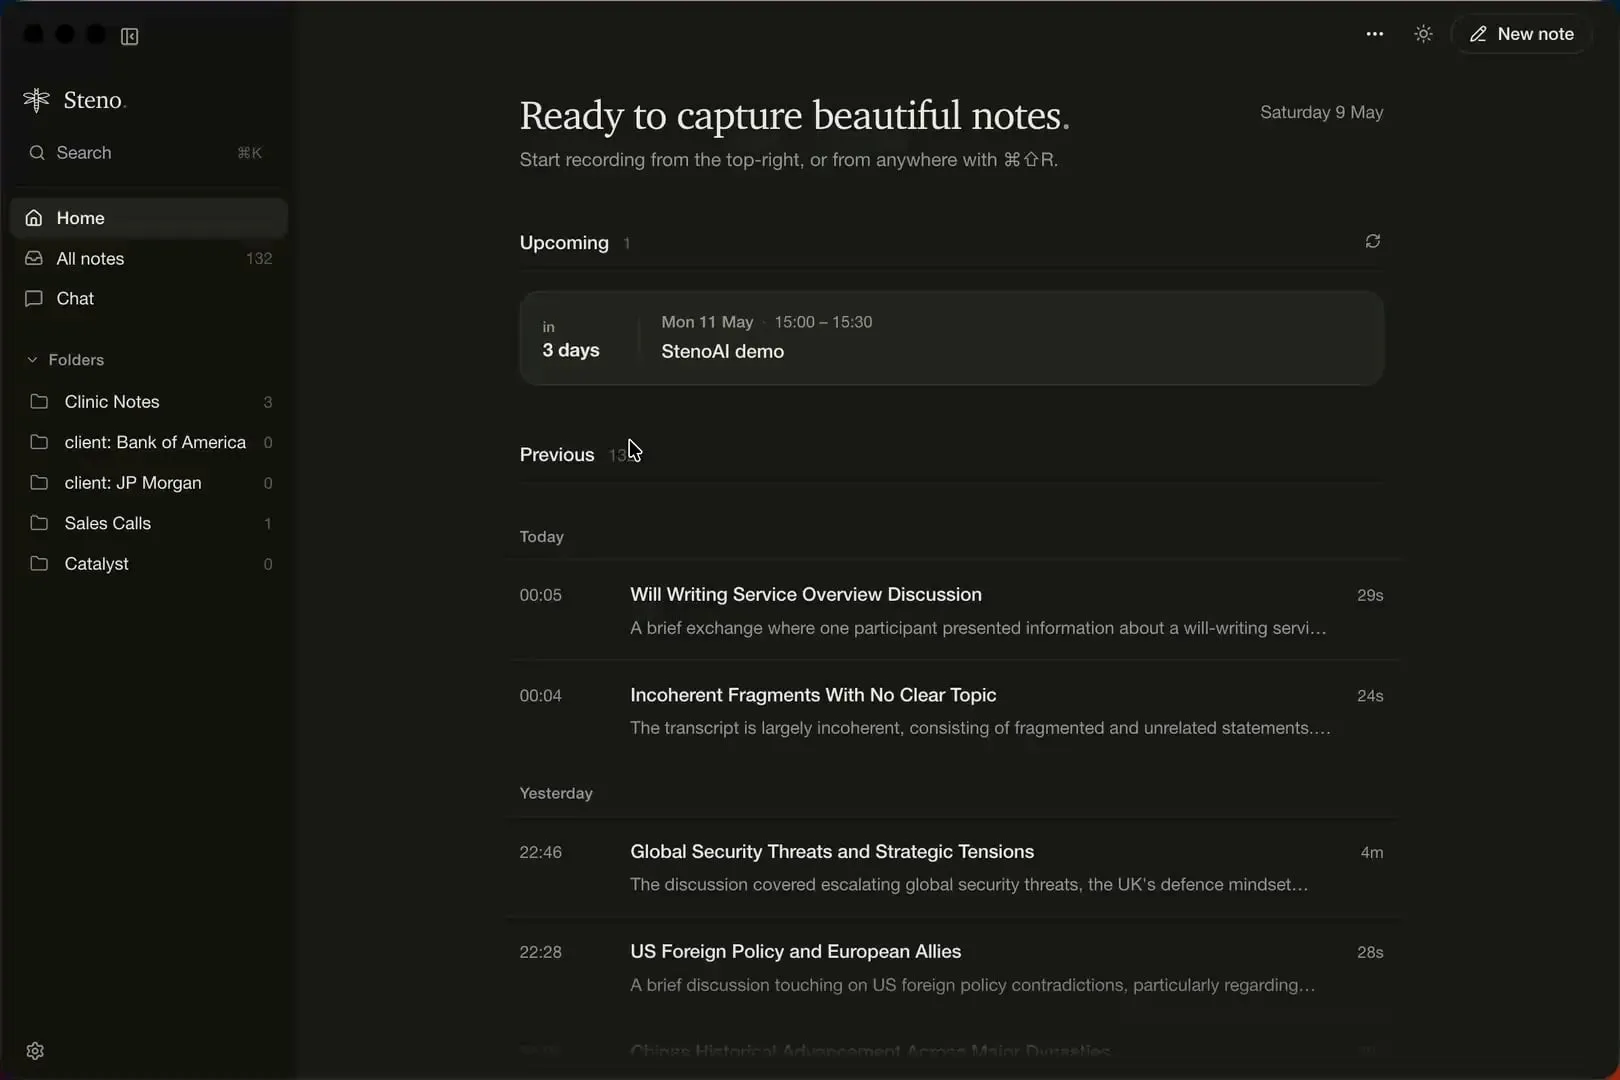1620x1080 pixels.
Task: Click the Sales Calls folder icon
Action: pyautogui.click(x=39, y=523)
